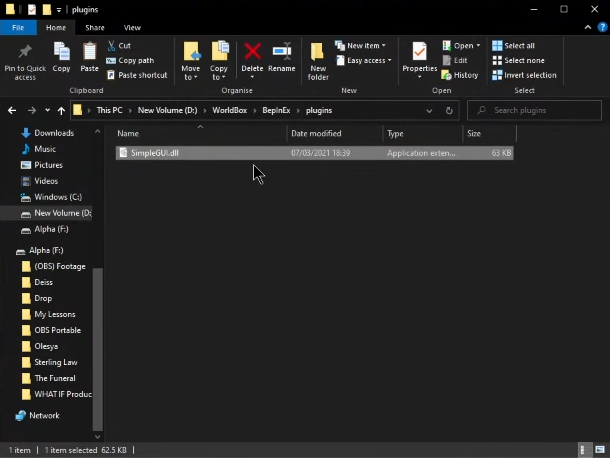
Task: Show file History
Action: 460,75
